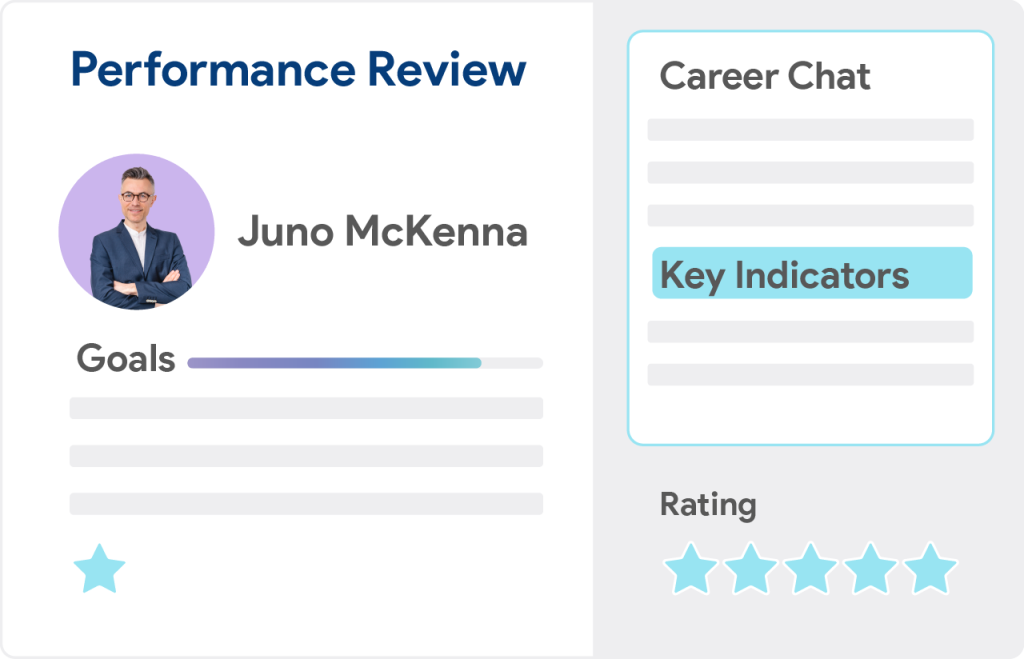
Task: Click the single star below Goals
Action: coord(99,569)
